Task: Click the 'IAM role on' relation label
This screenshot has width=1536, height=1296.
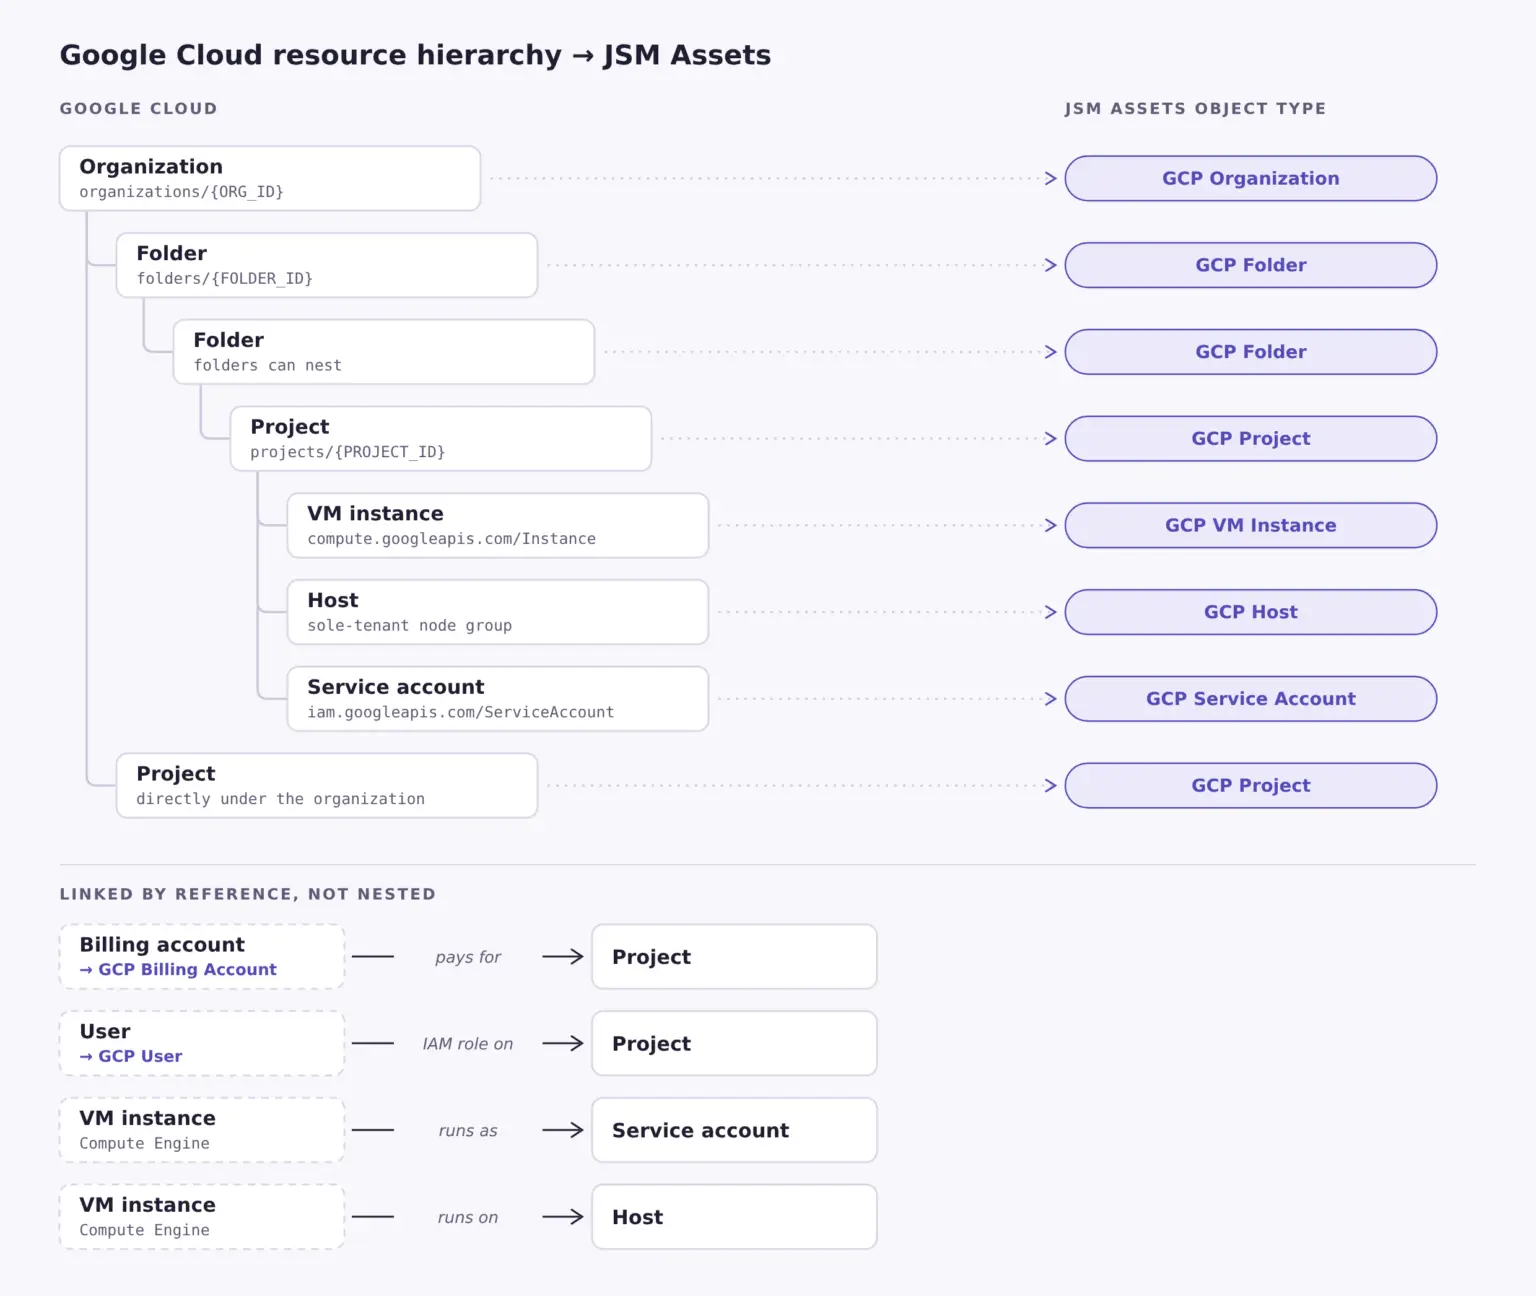Action: [468, 1044]
